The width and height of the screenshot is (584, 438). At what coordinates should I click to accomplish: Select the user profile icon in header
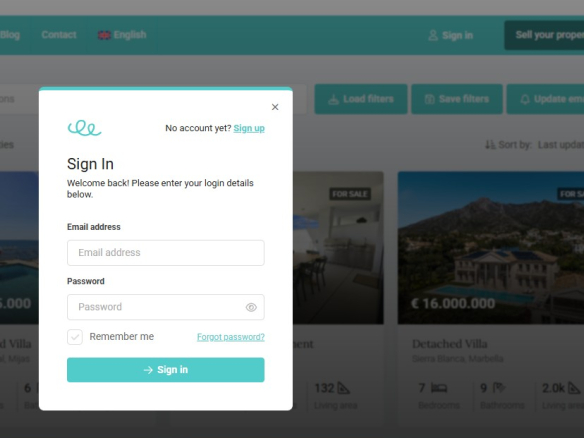click(x=433, y=35)
